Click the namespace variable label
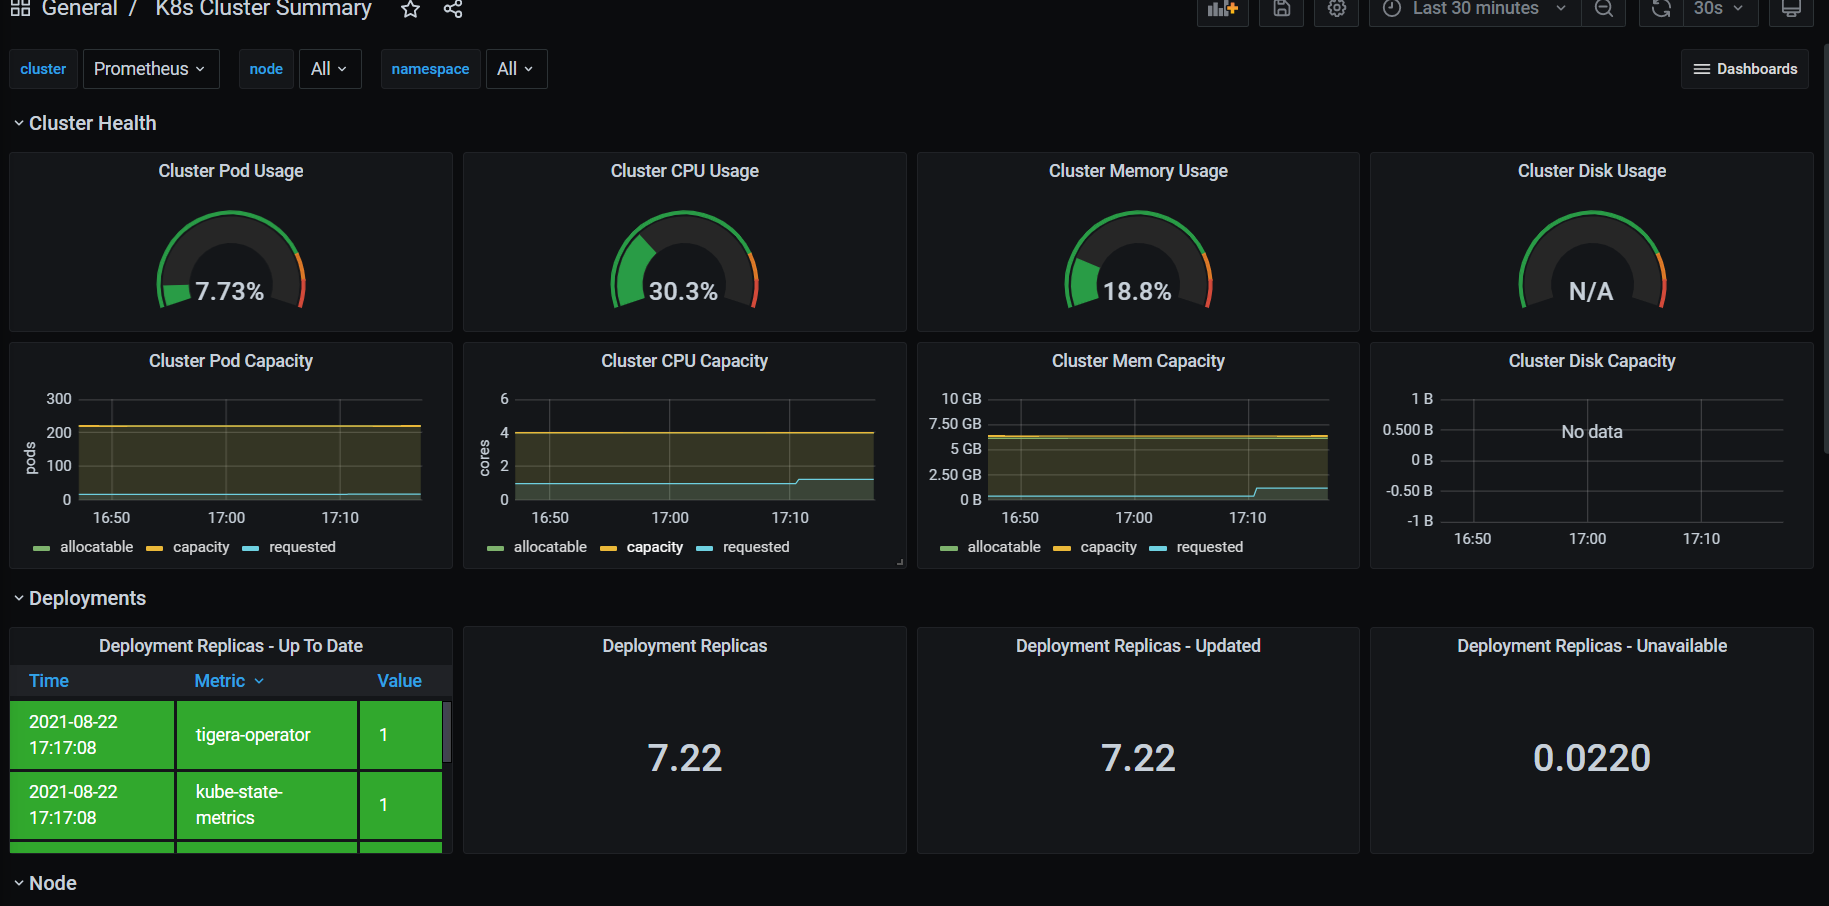Viewport: 1829px width, 906px height. coord(430,69)
